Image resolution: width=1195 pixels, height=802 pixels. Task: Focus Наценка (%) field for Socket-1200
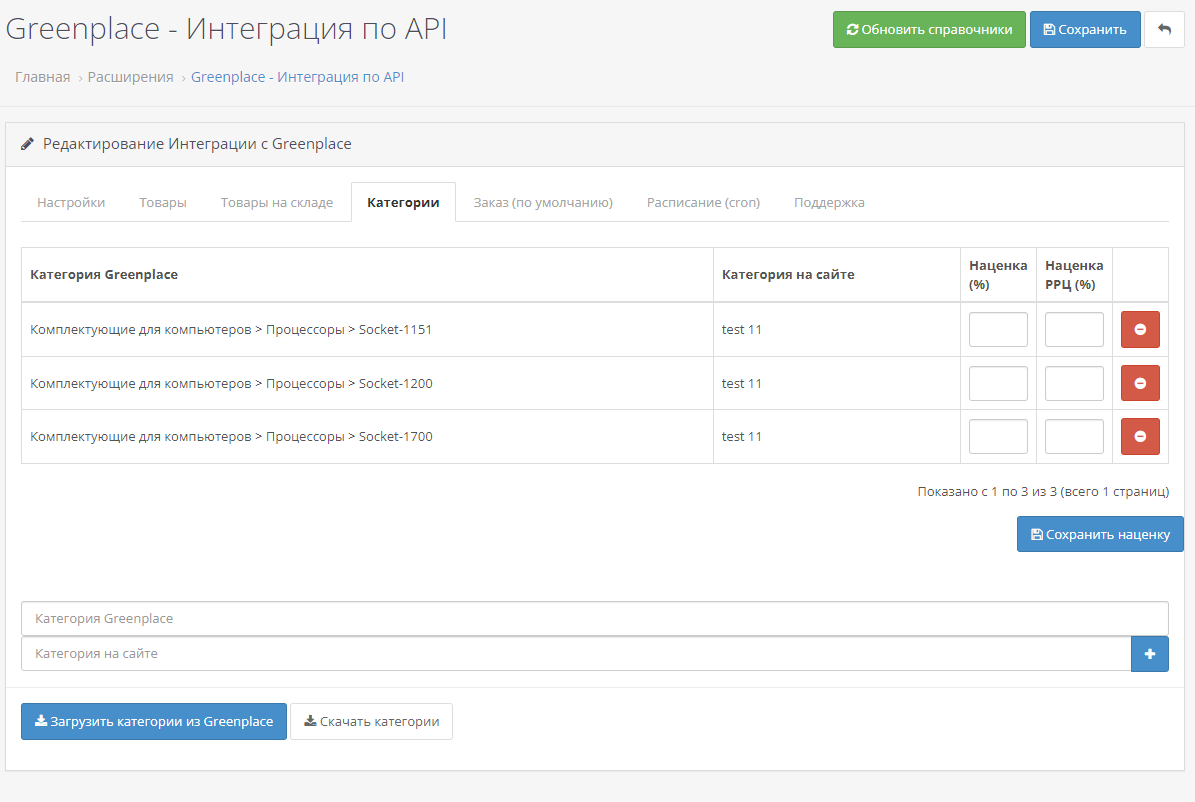coord(998,383)
